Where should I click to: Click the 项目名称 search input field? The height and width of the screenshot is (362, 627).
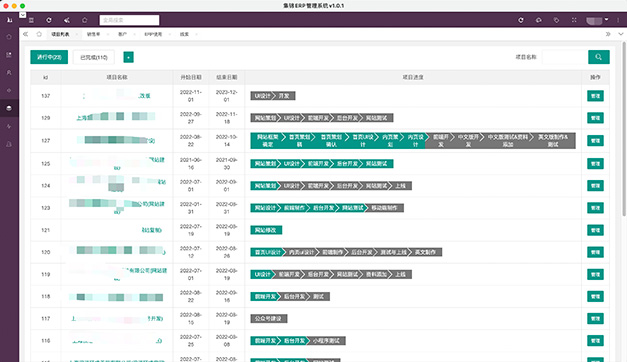pyautogui.click(x=564, y=57)
